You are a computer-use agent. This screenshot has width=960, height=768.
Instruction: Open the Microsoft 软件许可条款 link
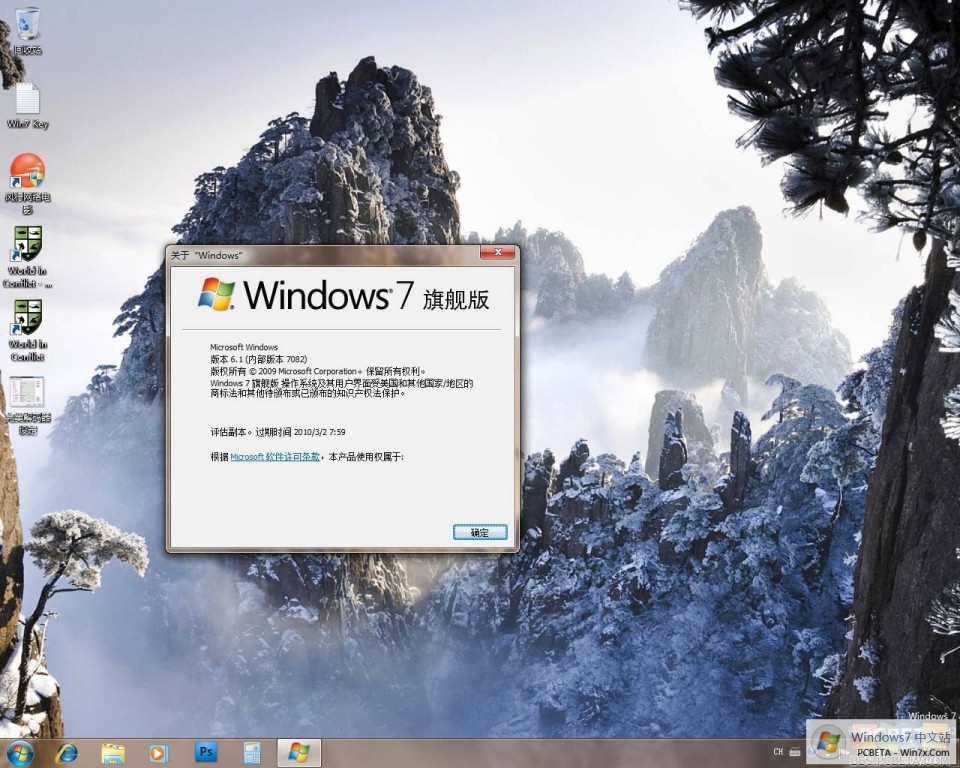tap(275, 457)
